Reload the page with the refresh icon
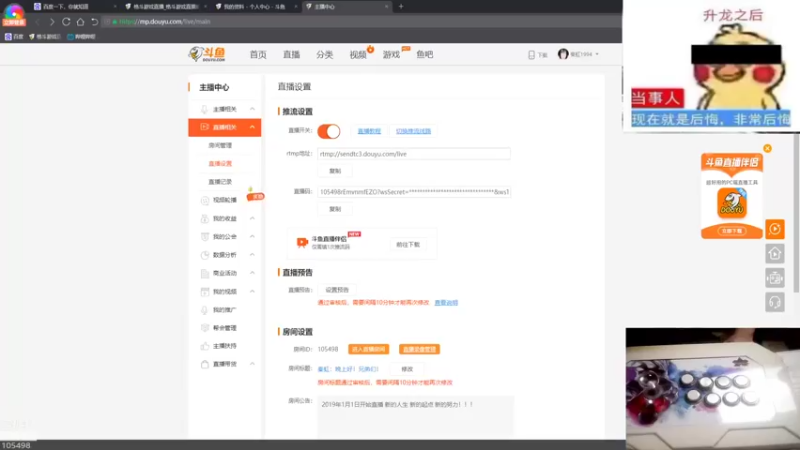Image resolution: width=800 pixels, height=450 pixels. 66,22
